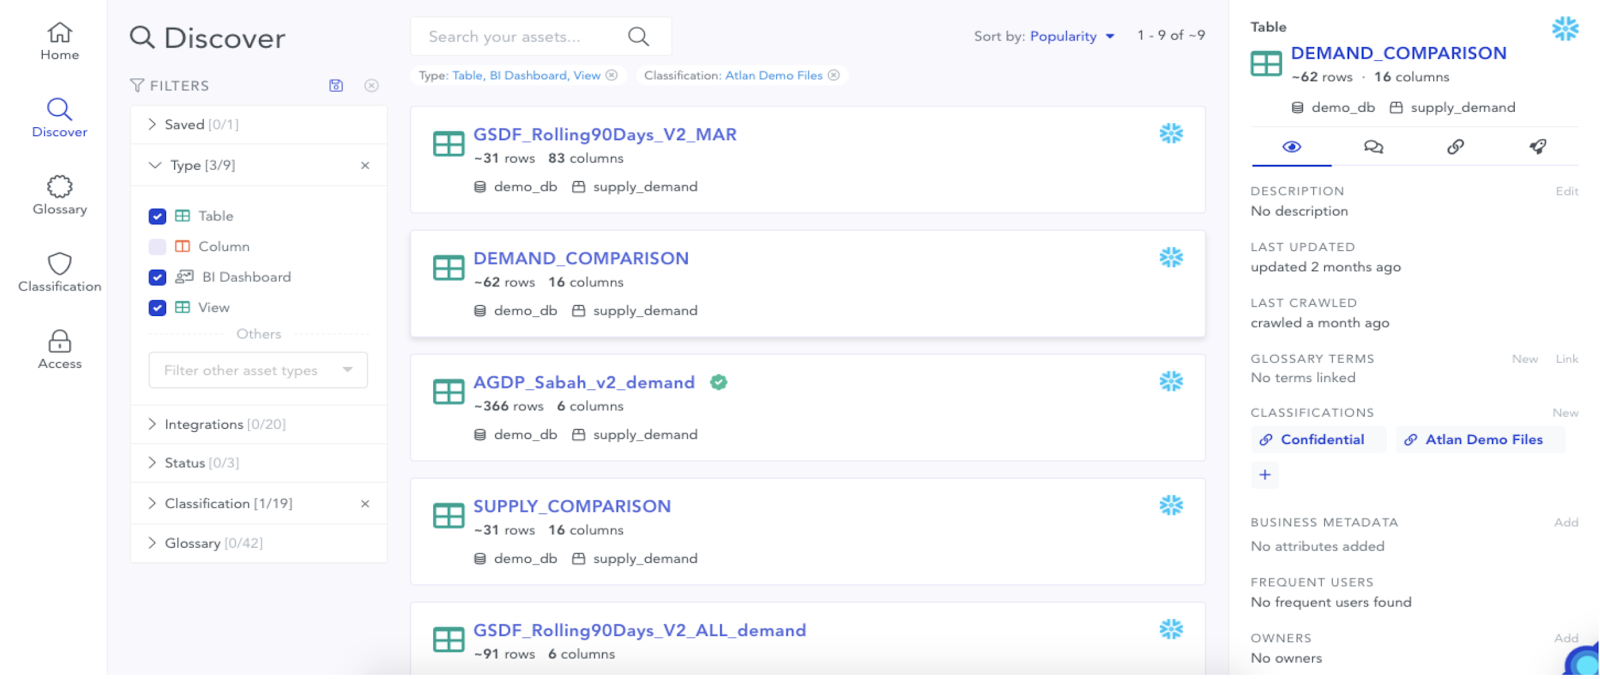Click supply_demand schema in details panel header
Viewport: 1600px width, 679px height.
point(1452,107)
